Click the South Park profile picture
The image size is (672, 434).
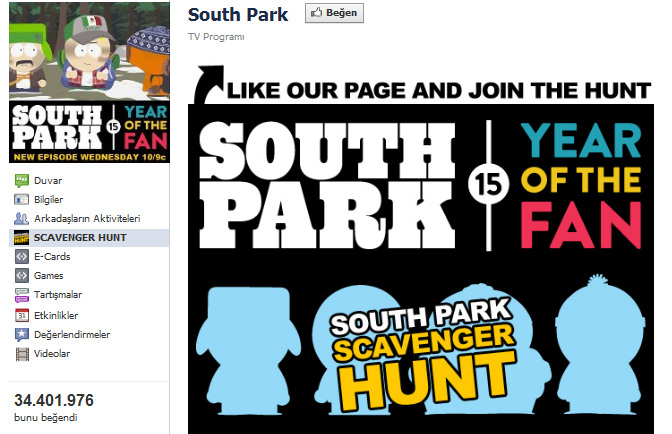[89, 83]
